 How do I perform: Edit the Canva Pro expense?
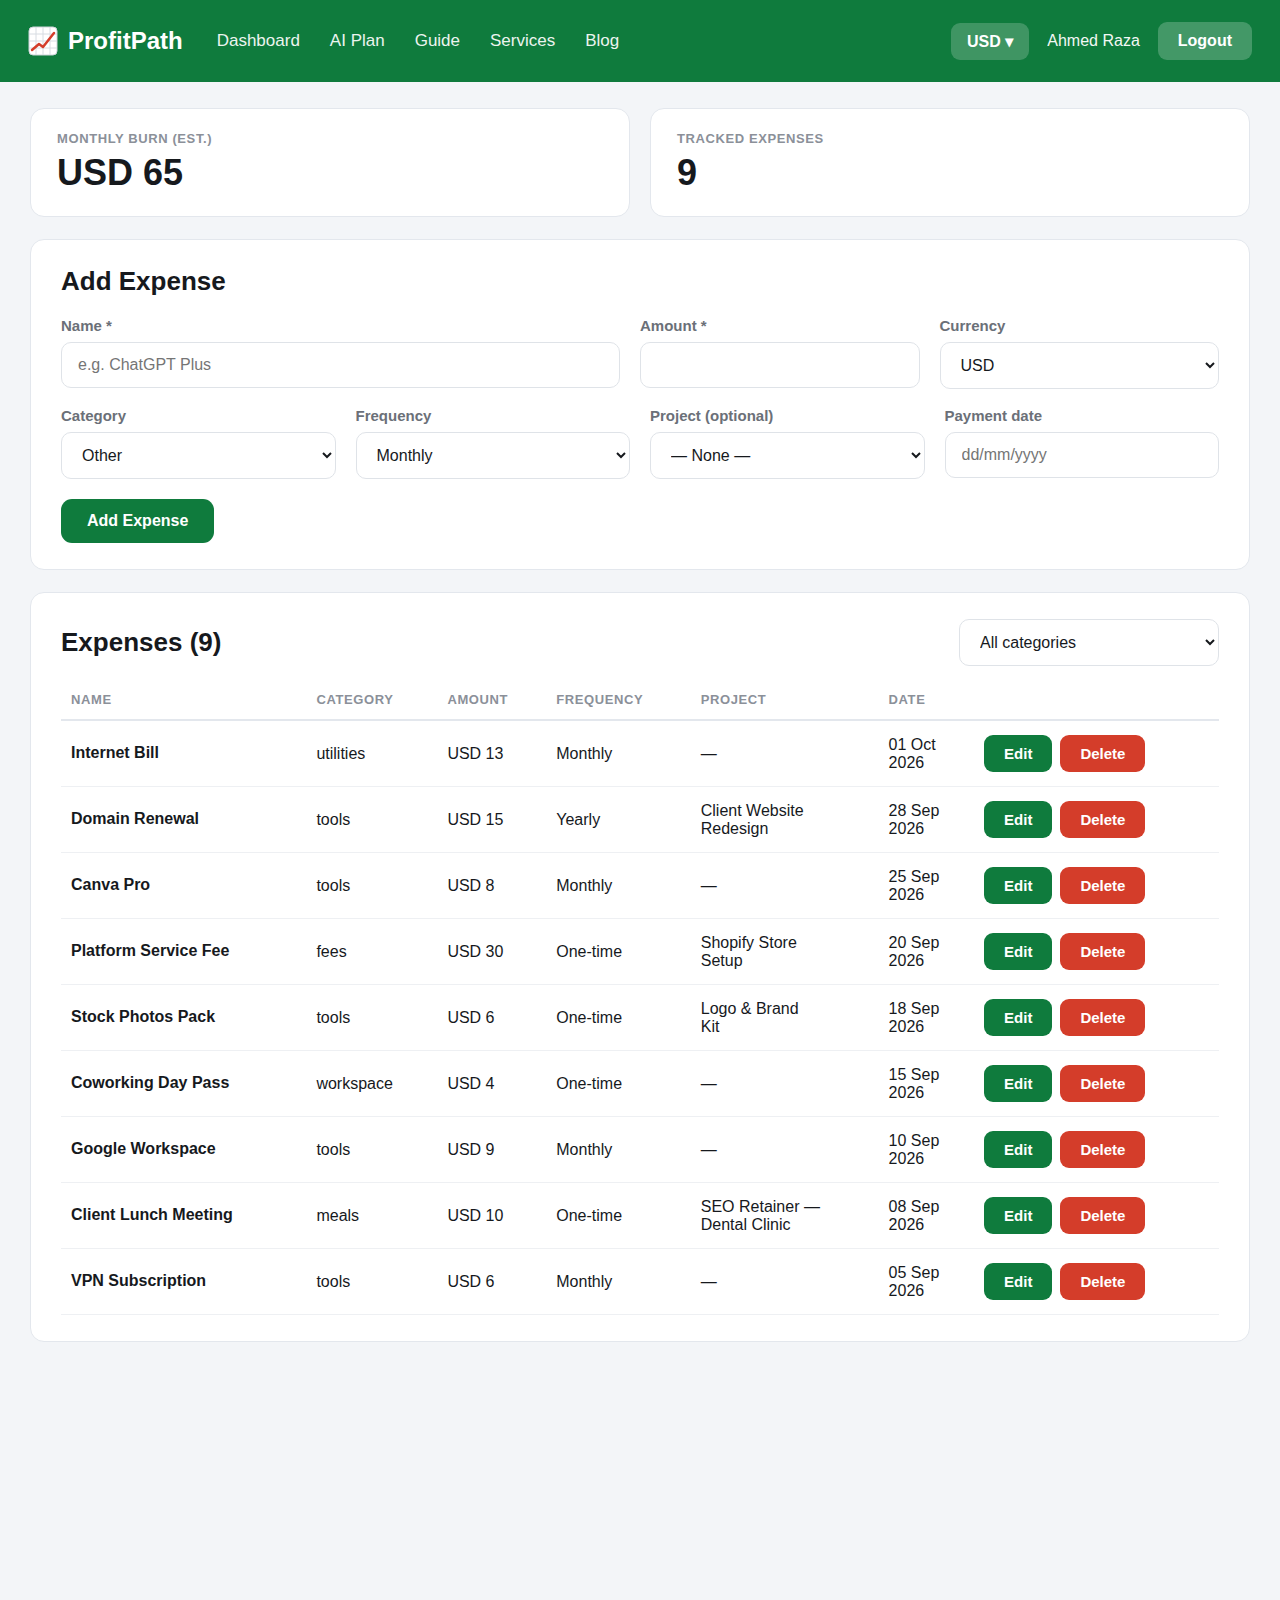coord(1018,886)
